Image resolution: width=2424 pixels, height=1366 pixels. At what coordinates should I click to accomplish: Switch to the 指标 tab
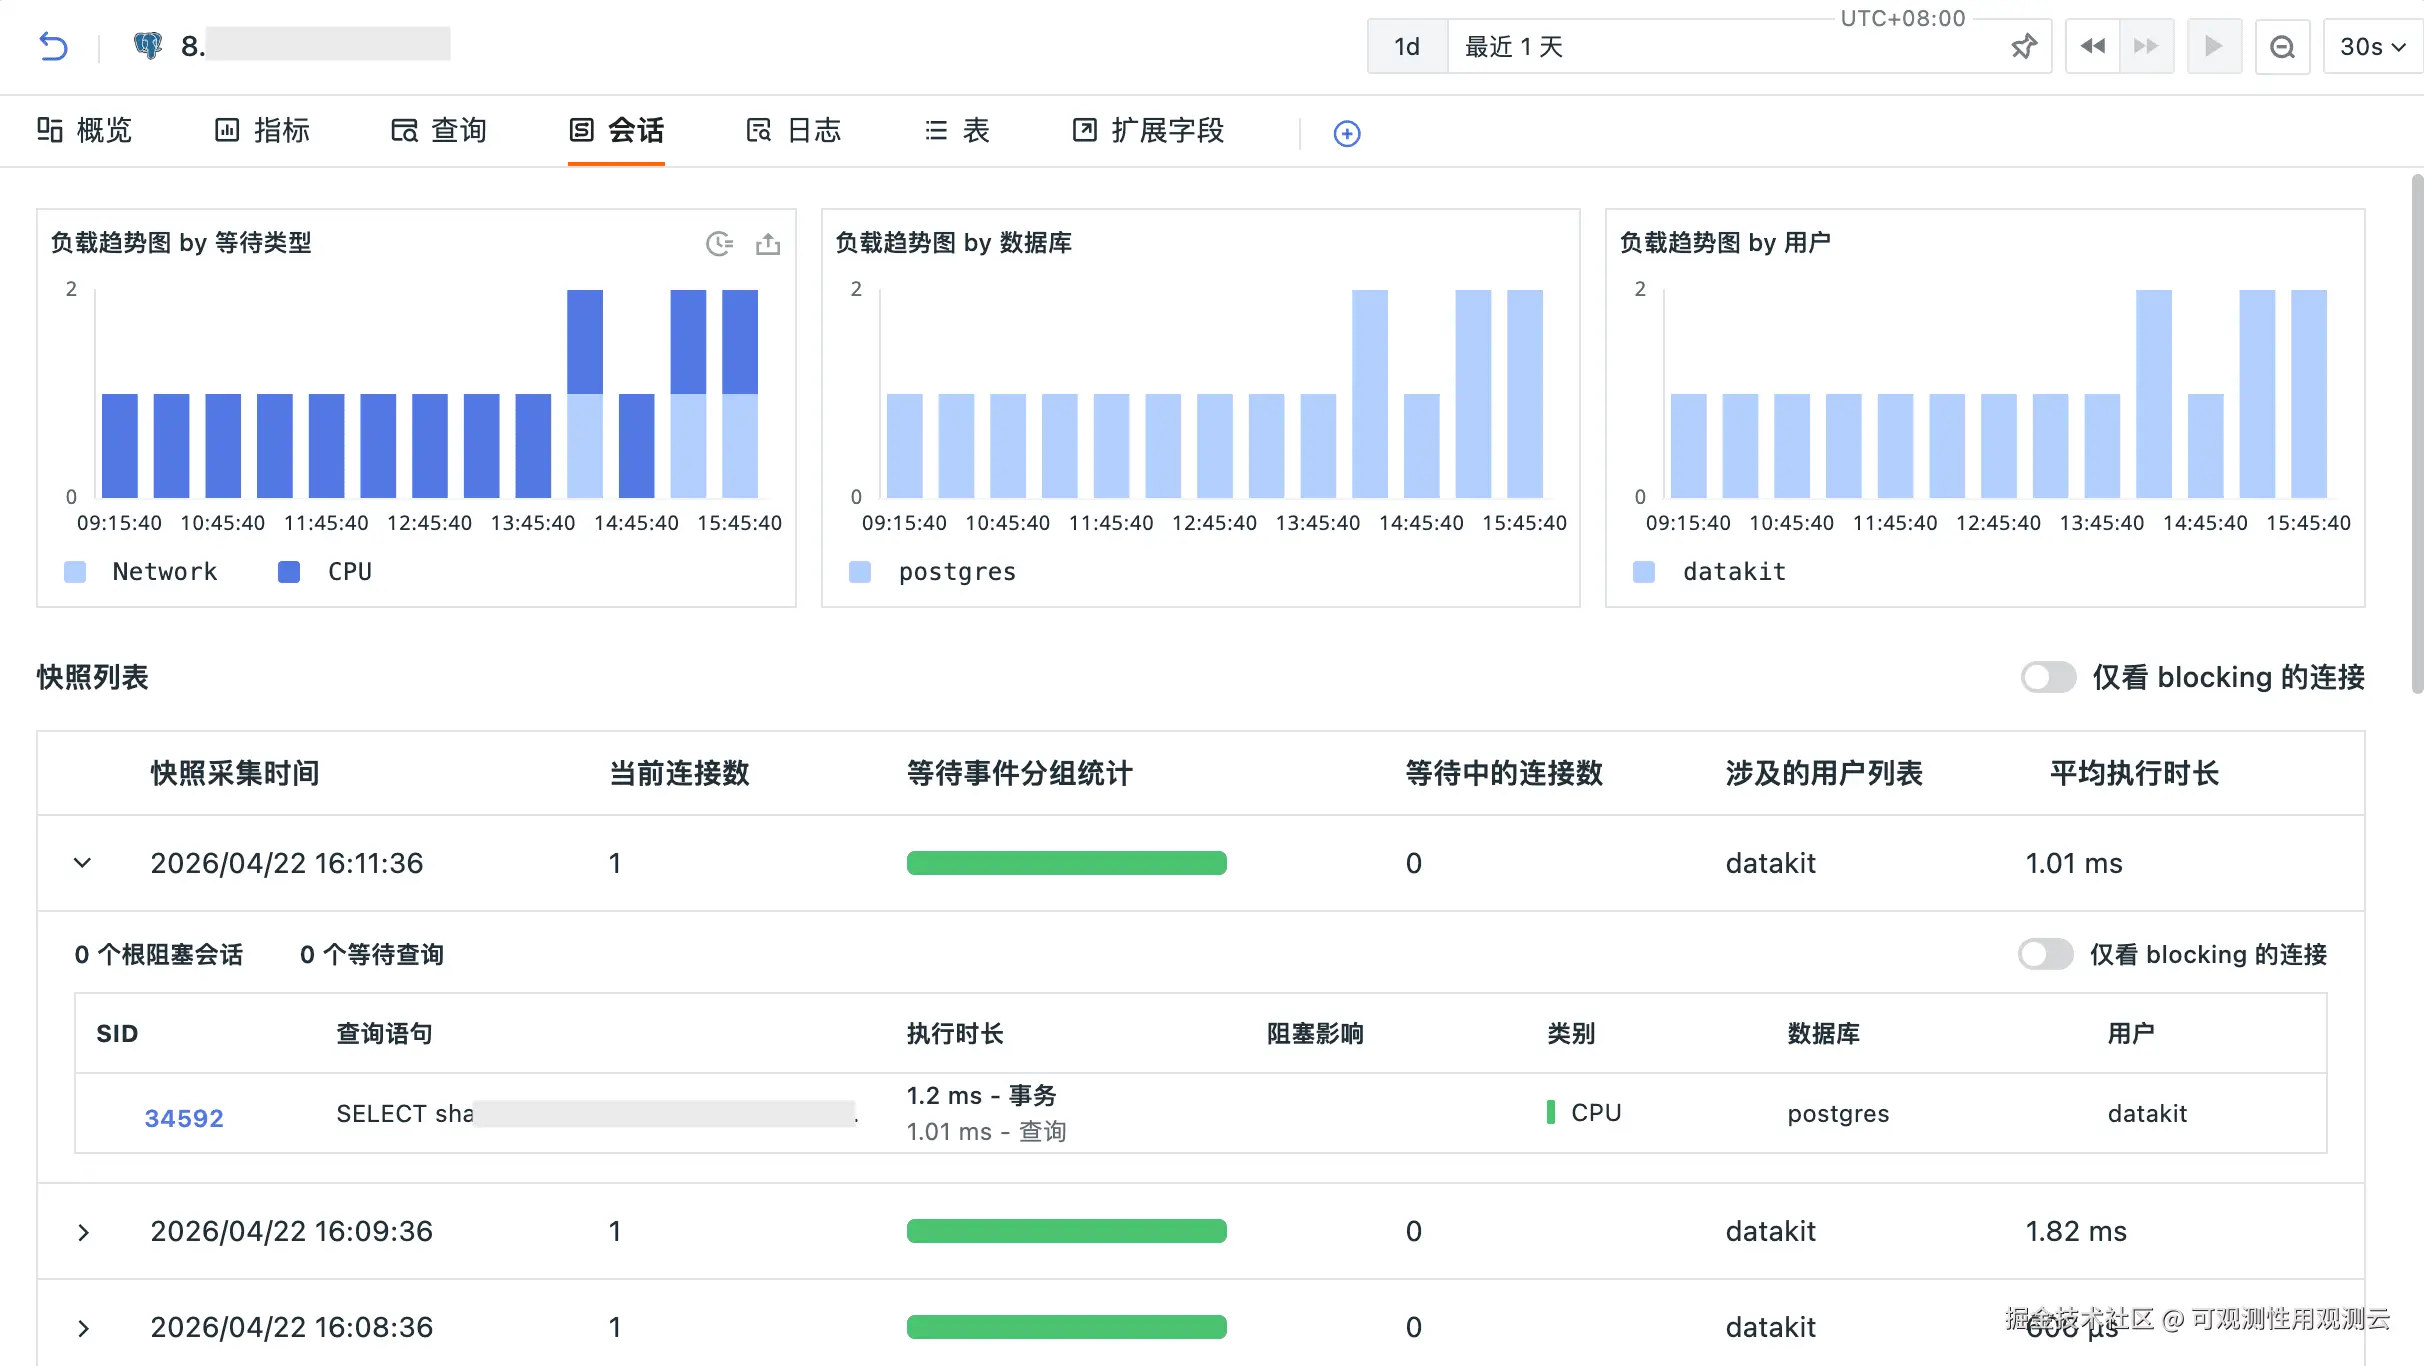click(263, 130)
